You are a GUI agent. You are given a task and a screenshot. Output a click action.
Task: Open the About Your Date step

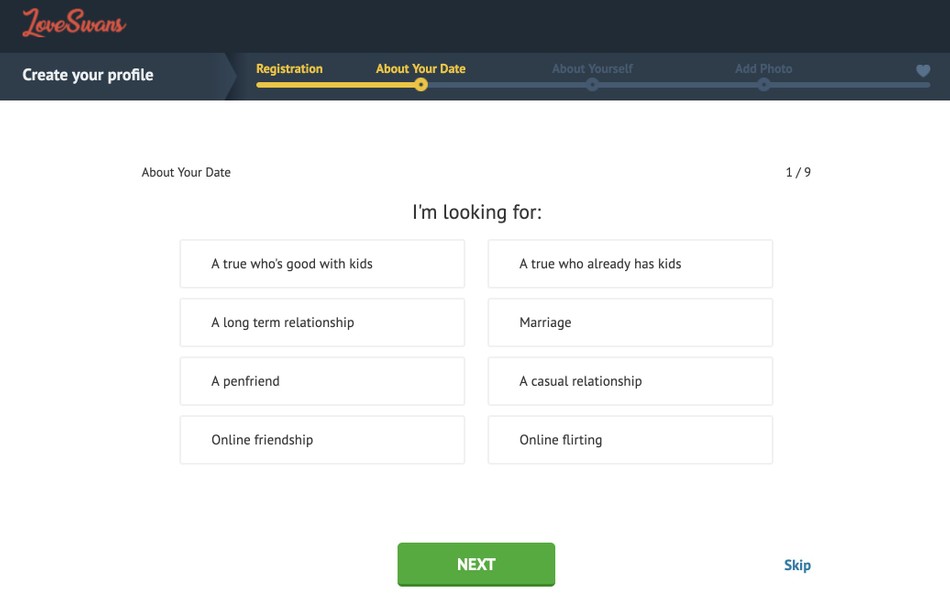click(420, 68)
